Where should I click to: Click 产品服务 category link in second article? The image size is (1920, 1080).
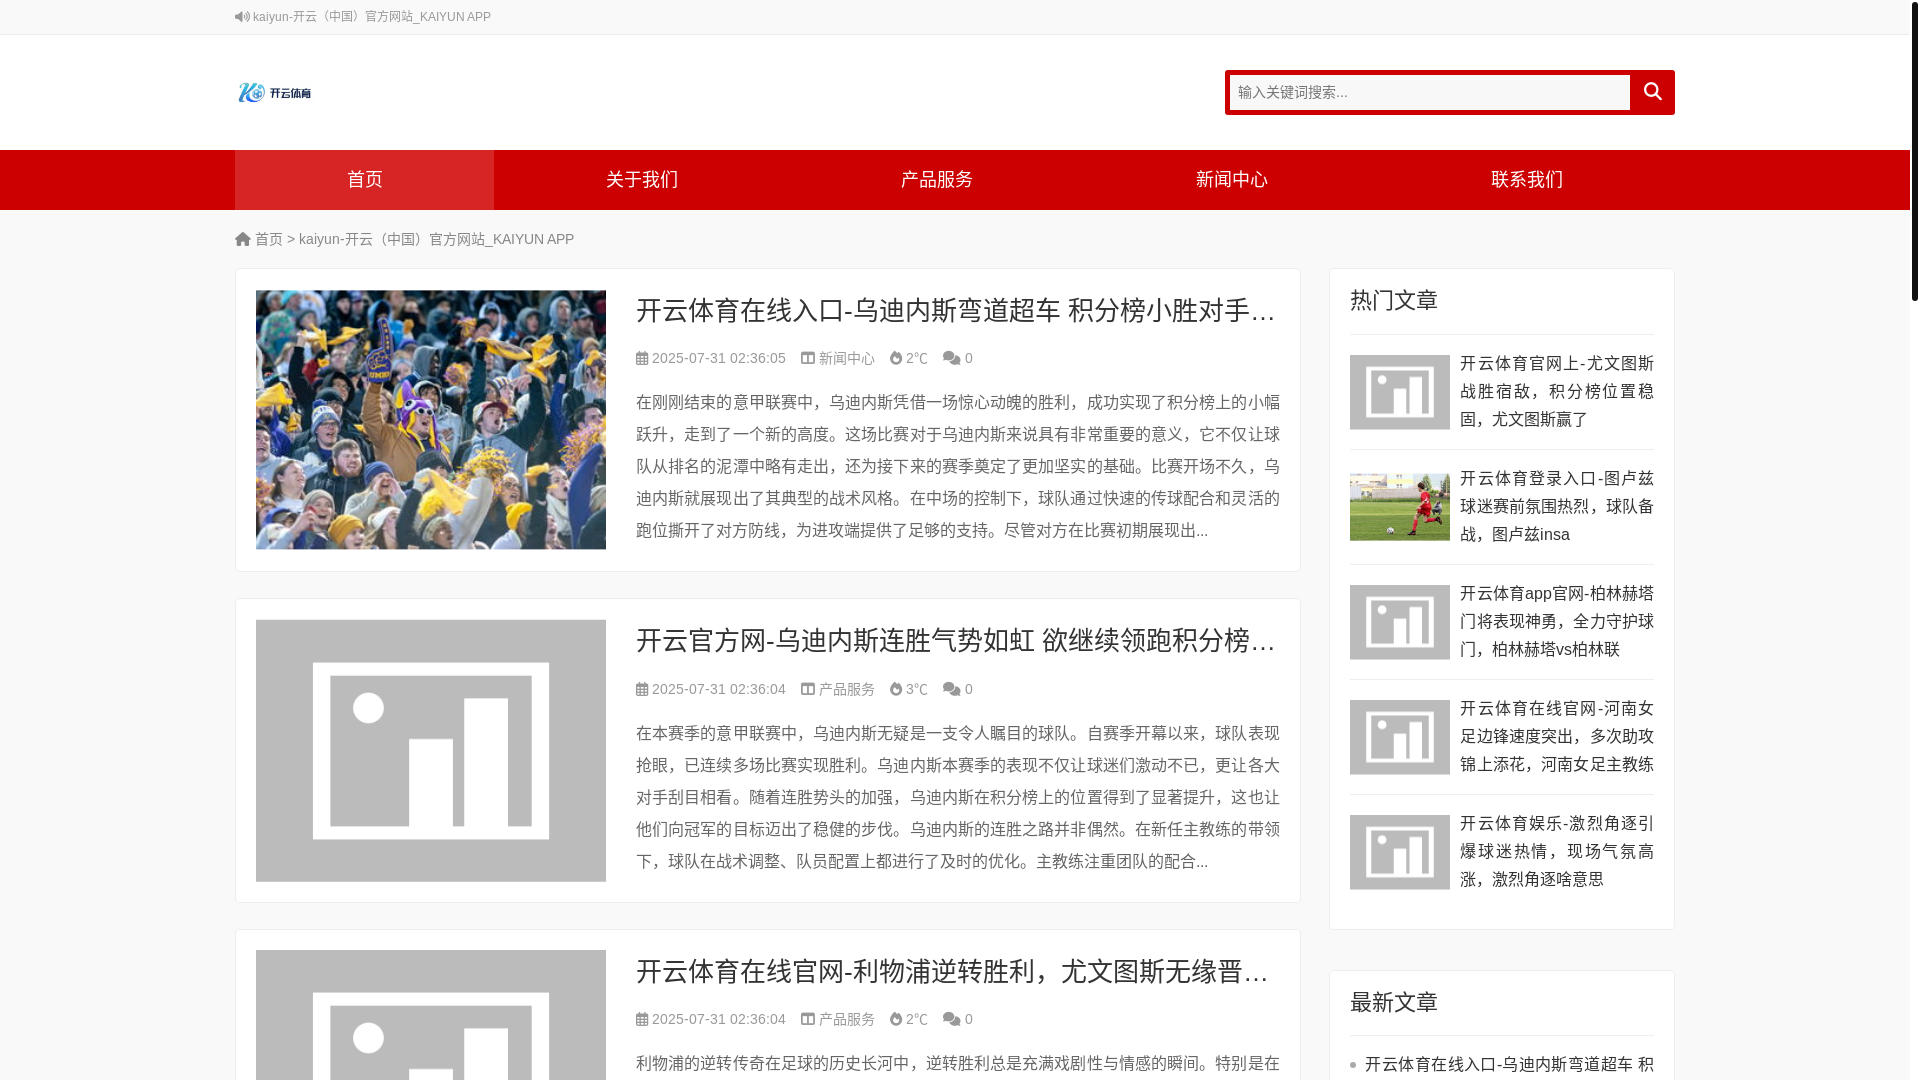[x=846, y=689]
